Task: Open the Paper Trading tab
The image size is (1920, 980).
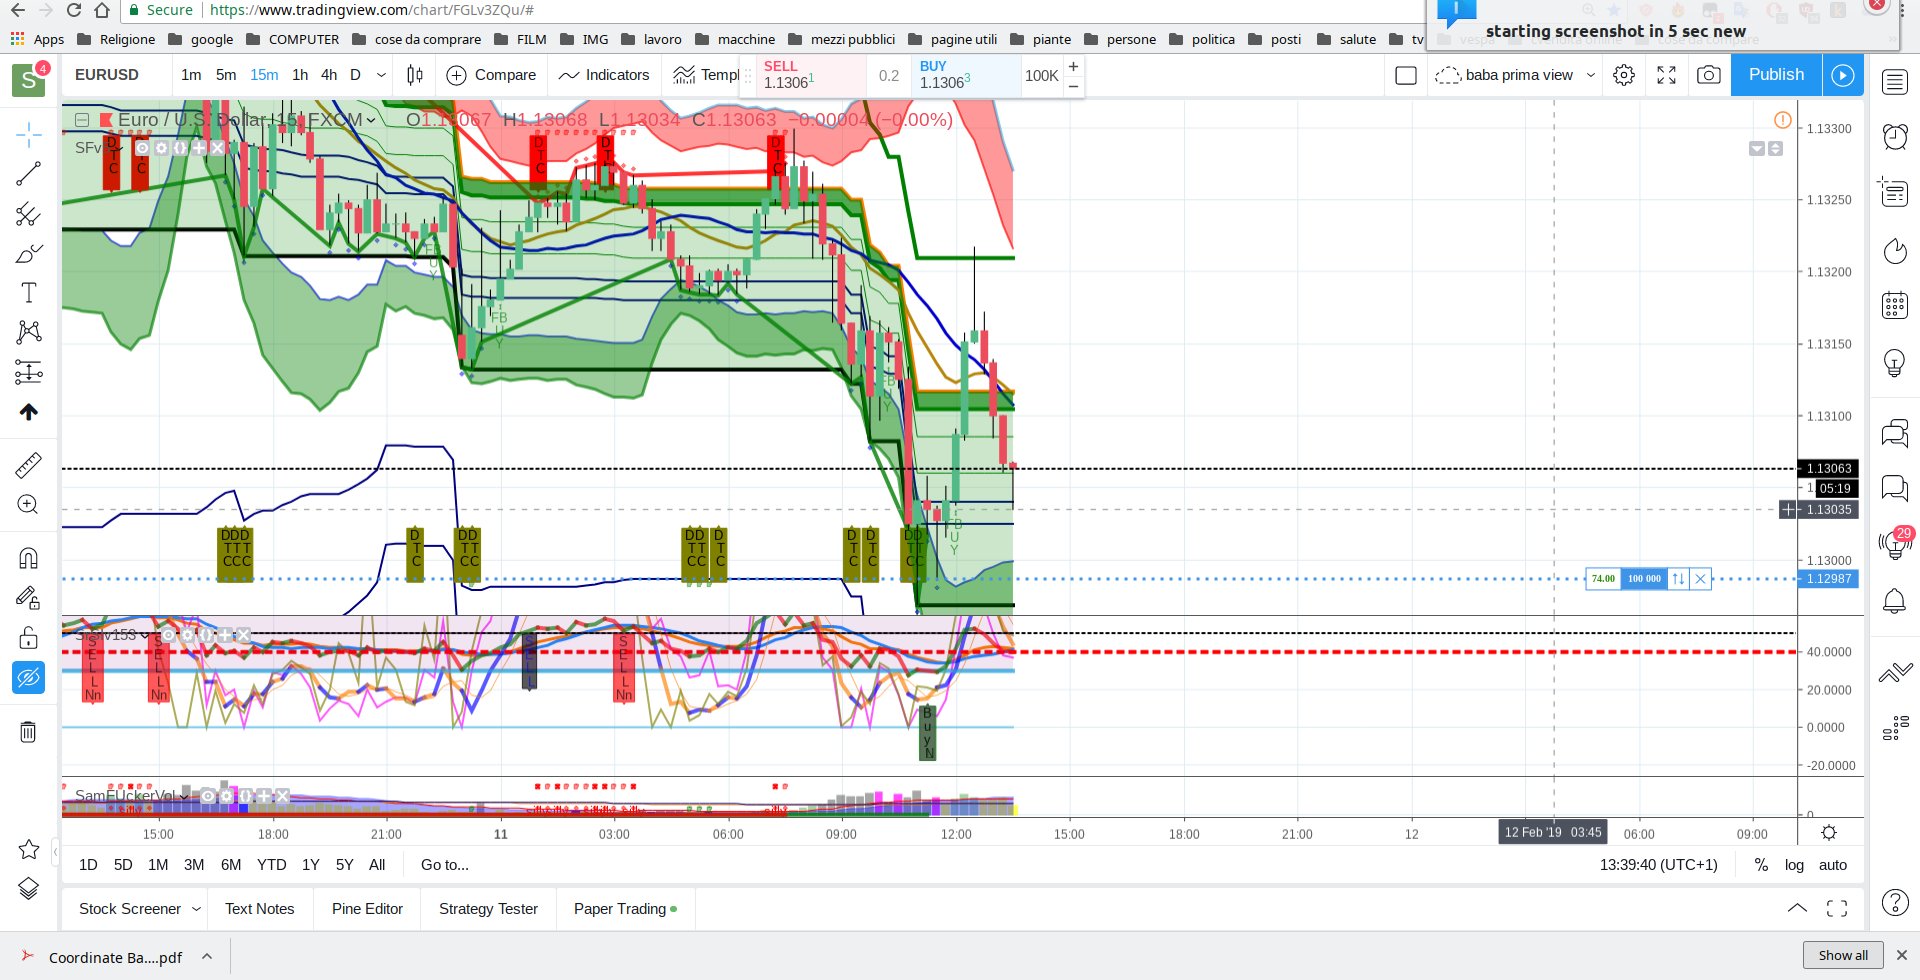Action: point(625,909)
